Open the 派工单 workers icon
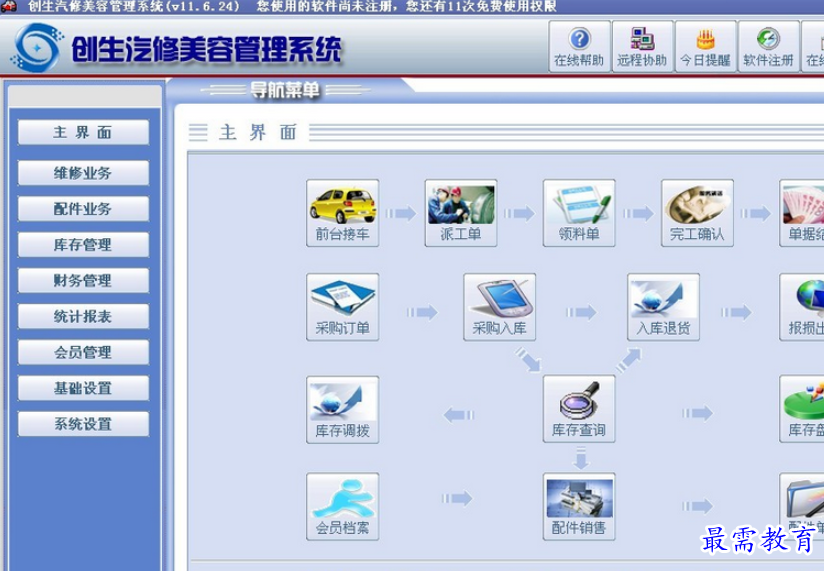 click(x=461, y=213)
